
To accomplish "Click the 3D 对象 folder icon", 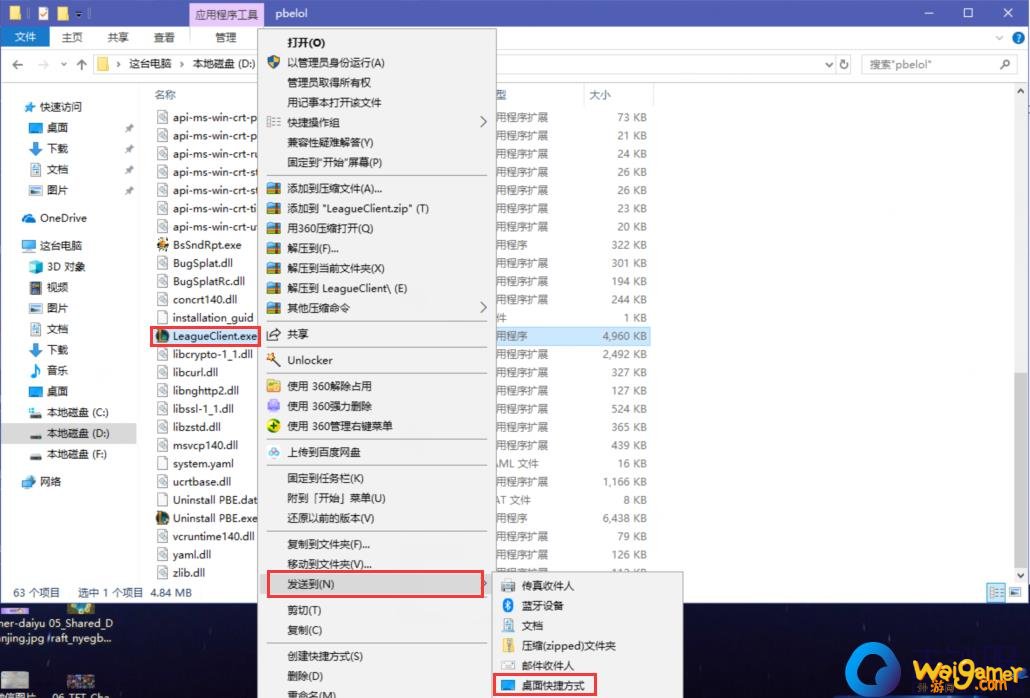I will [x=36, y=267].
